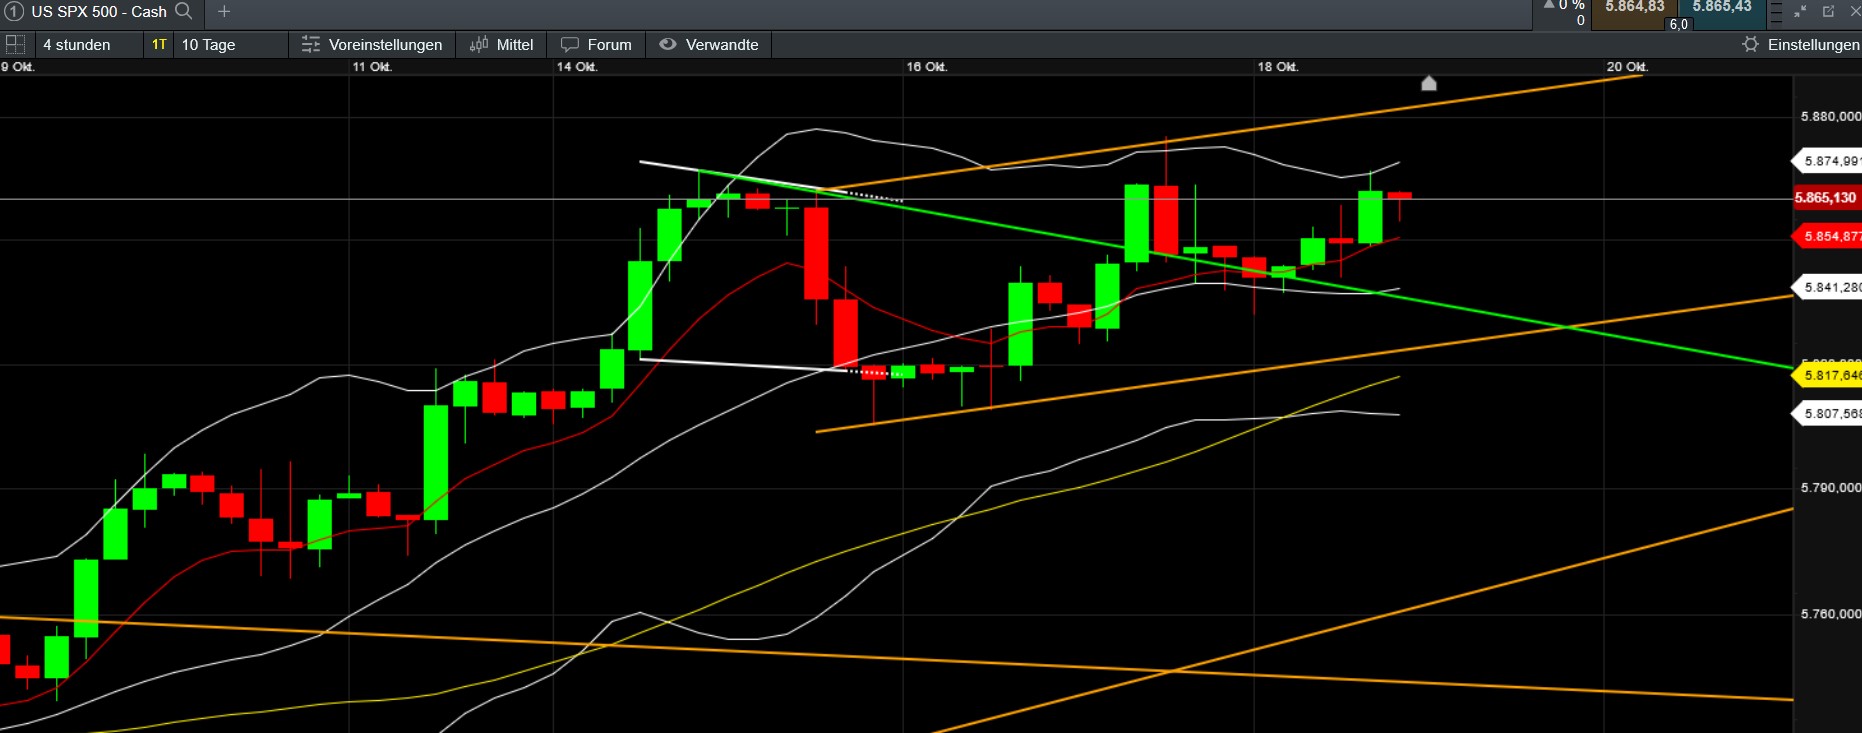Image resolution: width=1862 pixels, height=733 pixels.
Task: Click the Forum speech bubble icon
Action: pyautogui.click(x=570, y=44)
